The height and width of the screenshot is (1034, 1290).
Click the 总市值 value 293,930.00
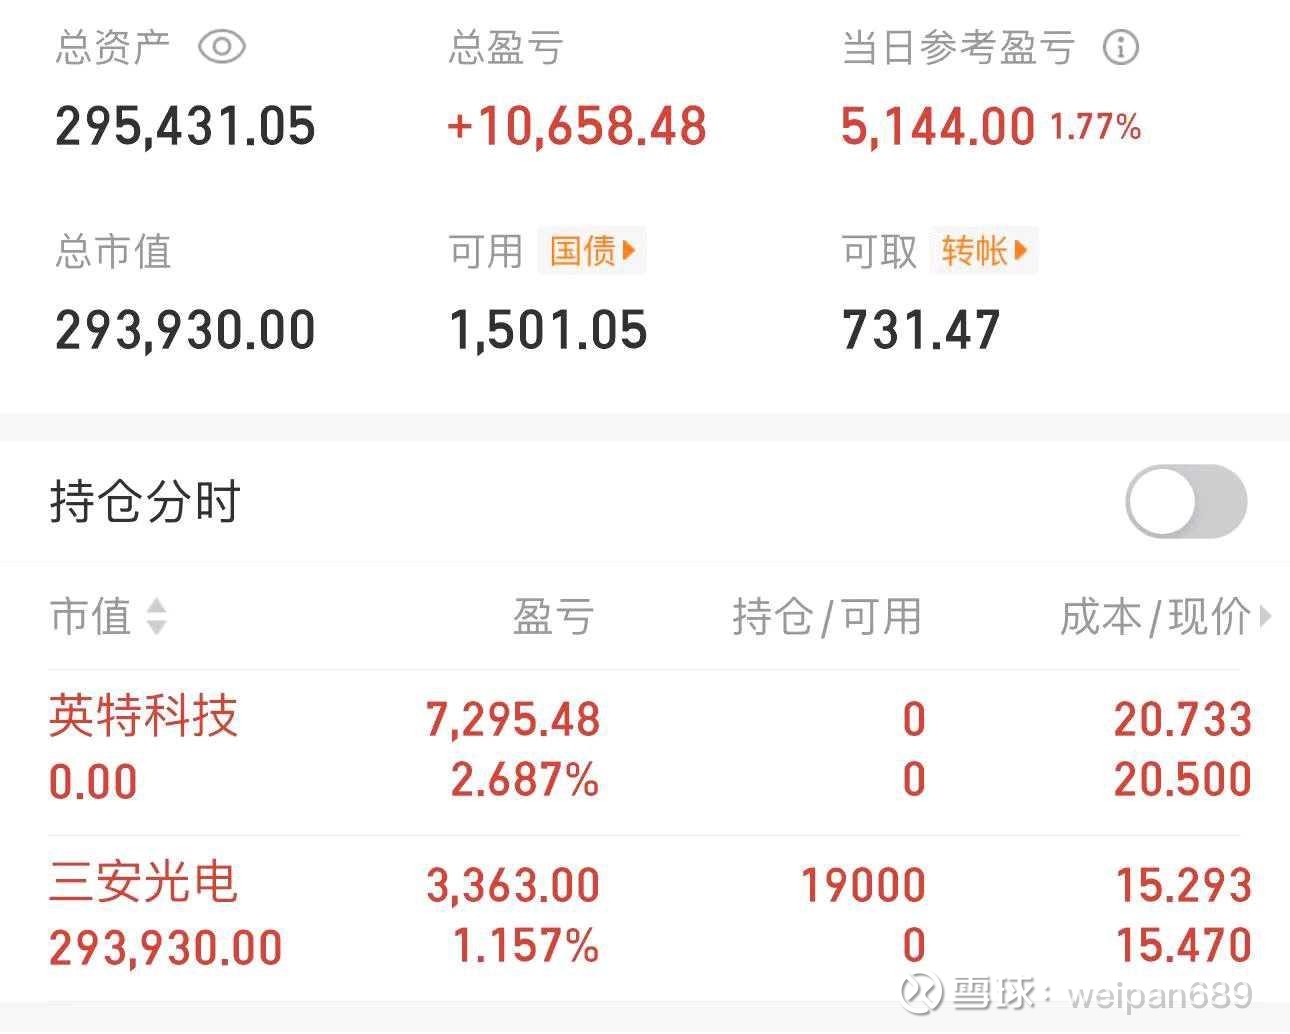pyautogui.click(x=185, y=331)
